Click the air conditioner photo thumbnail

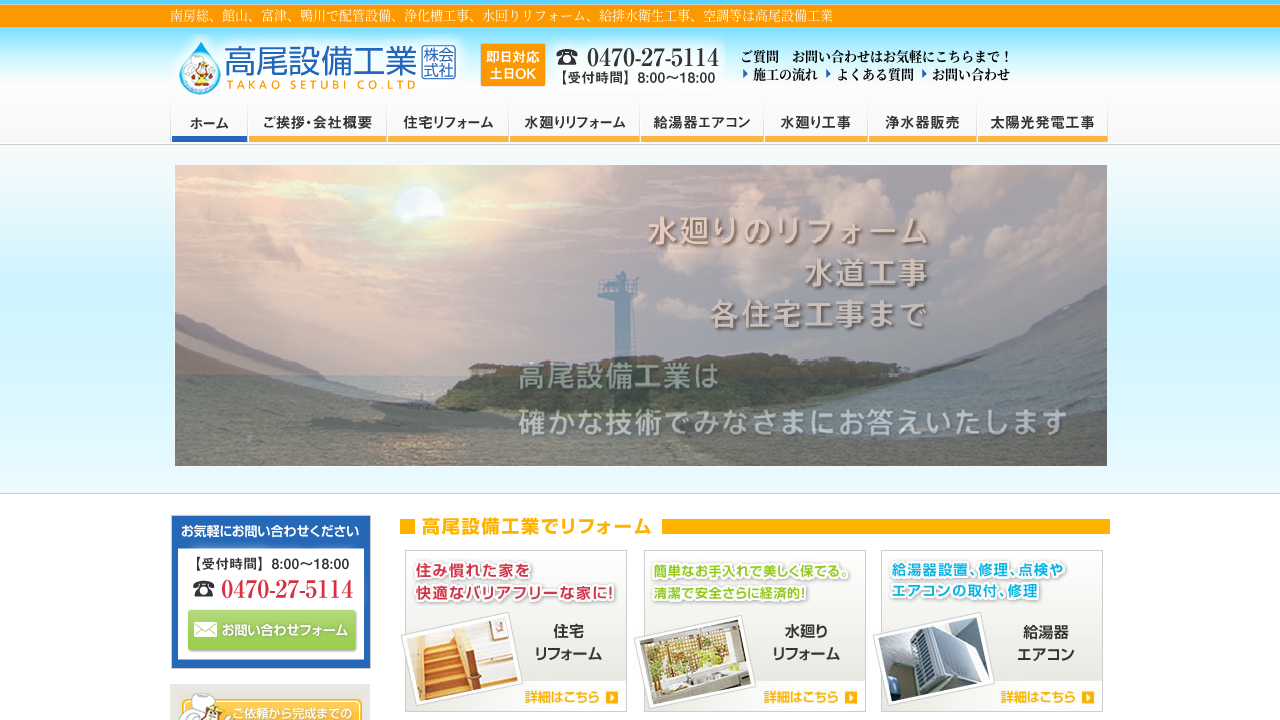pyautogui.click(x=934, y=658)
